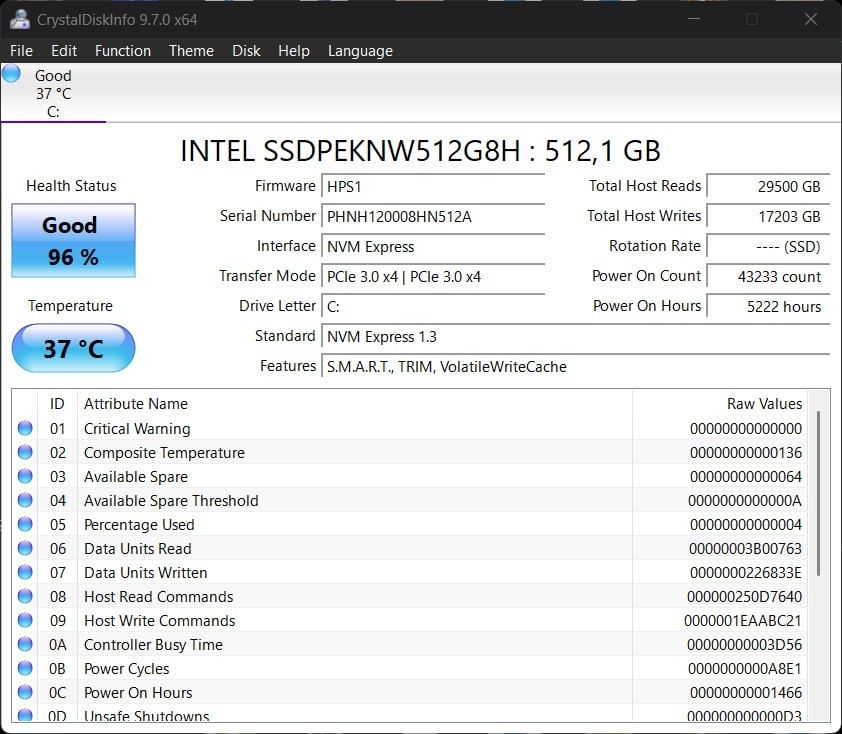
Task: Click the attribute list vertical scrollbar
Action: 818,493
